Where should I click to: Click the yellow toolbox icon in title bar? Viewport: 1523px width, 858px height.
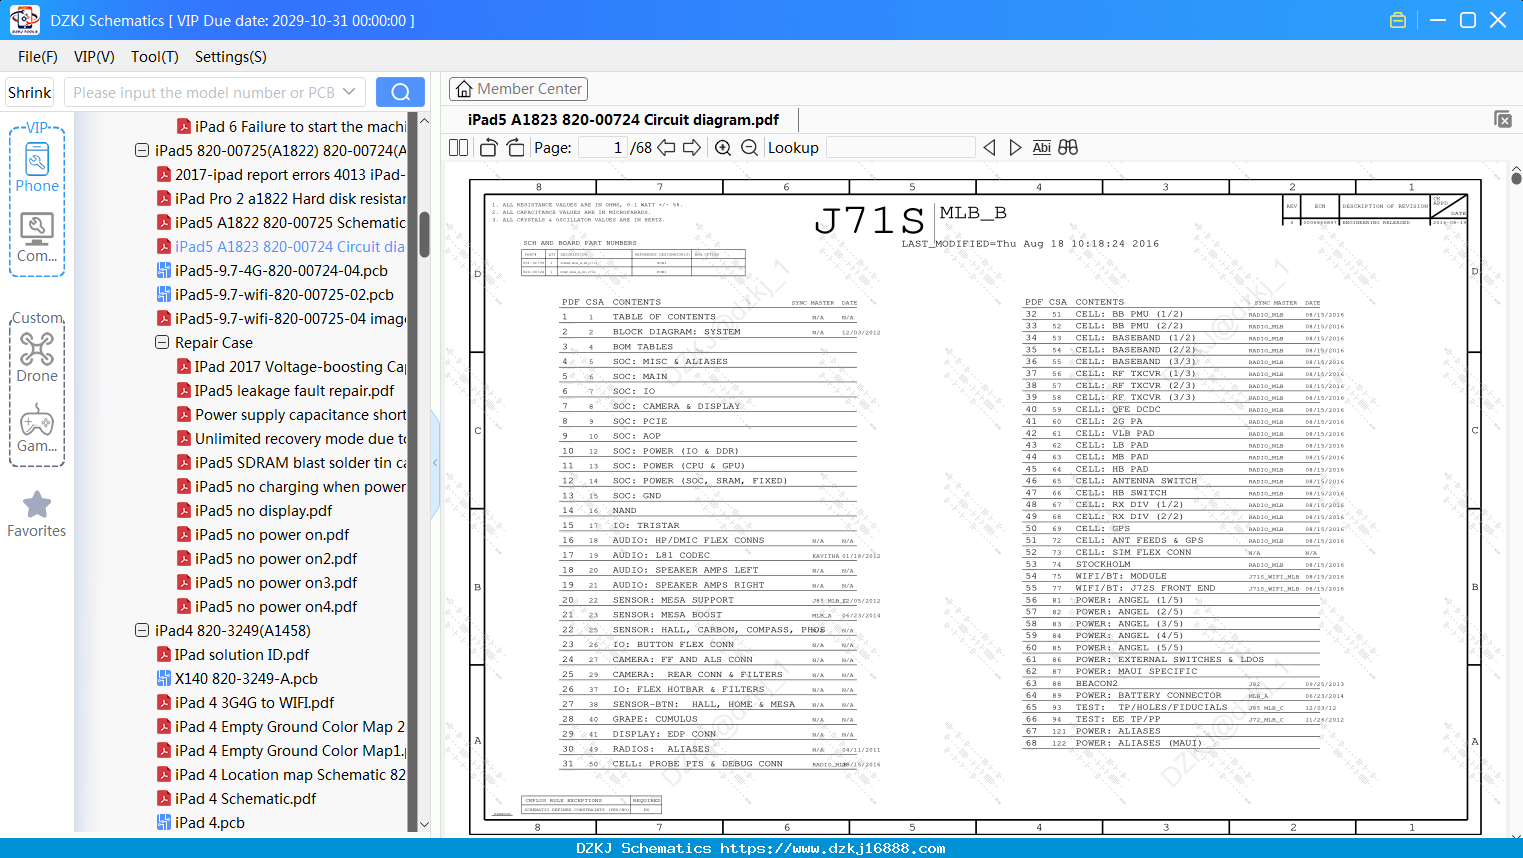click(x=1398, y=20)
